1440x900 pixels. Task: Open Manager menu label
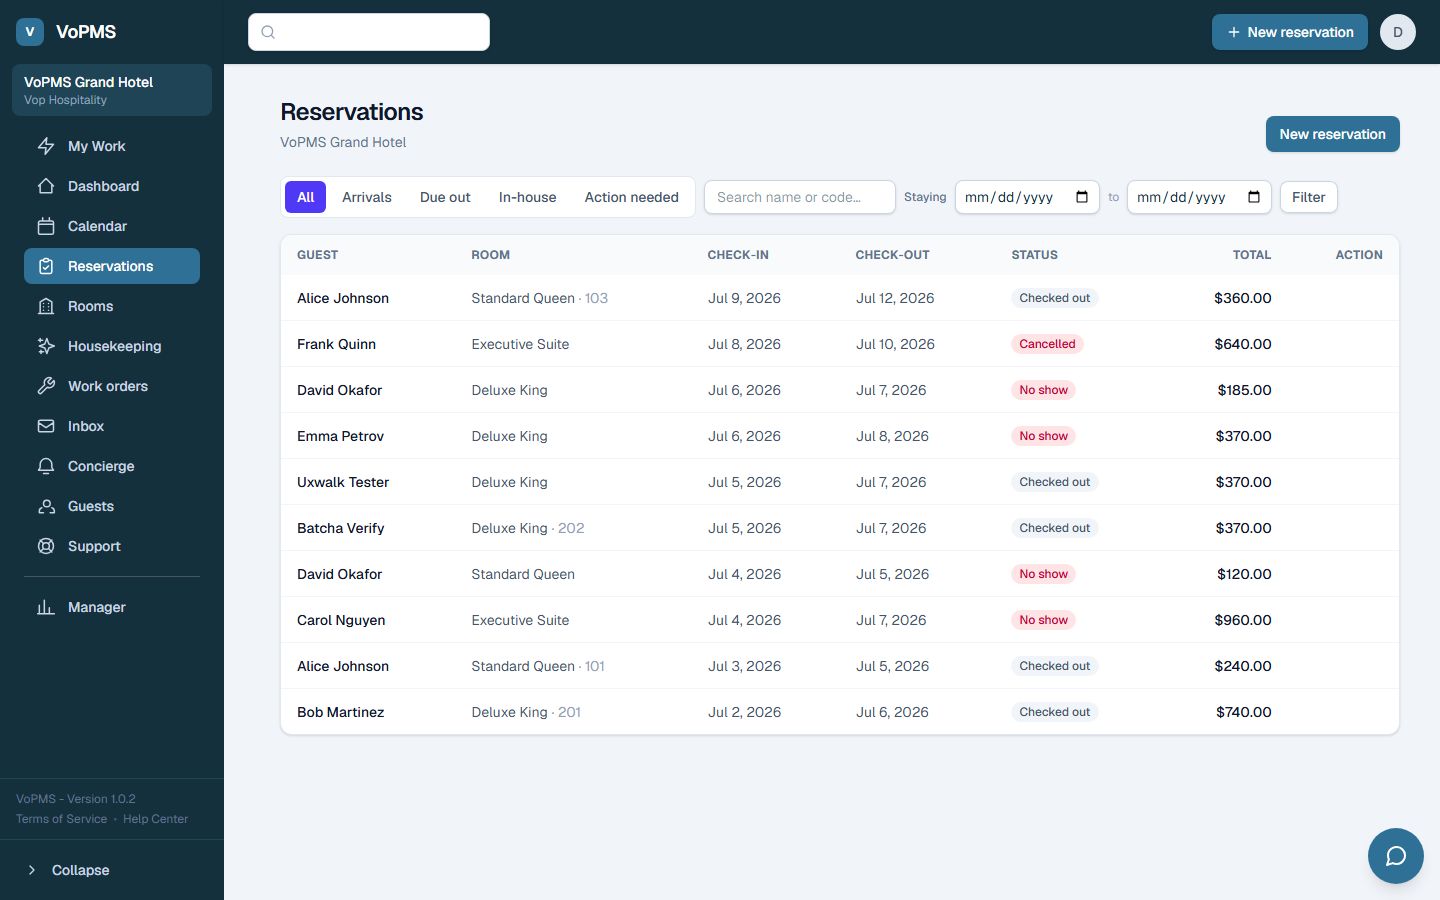tap(97, 607)
